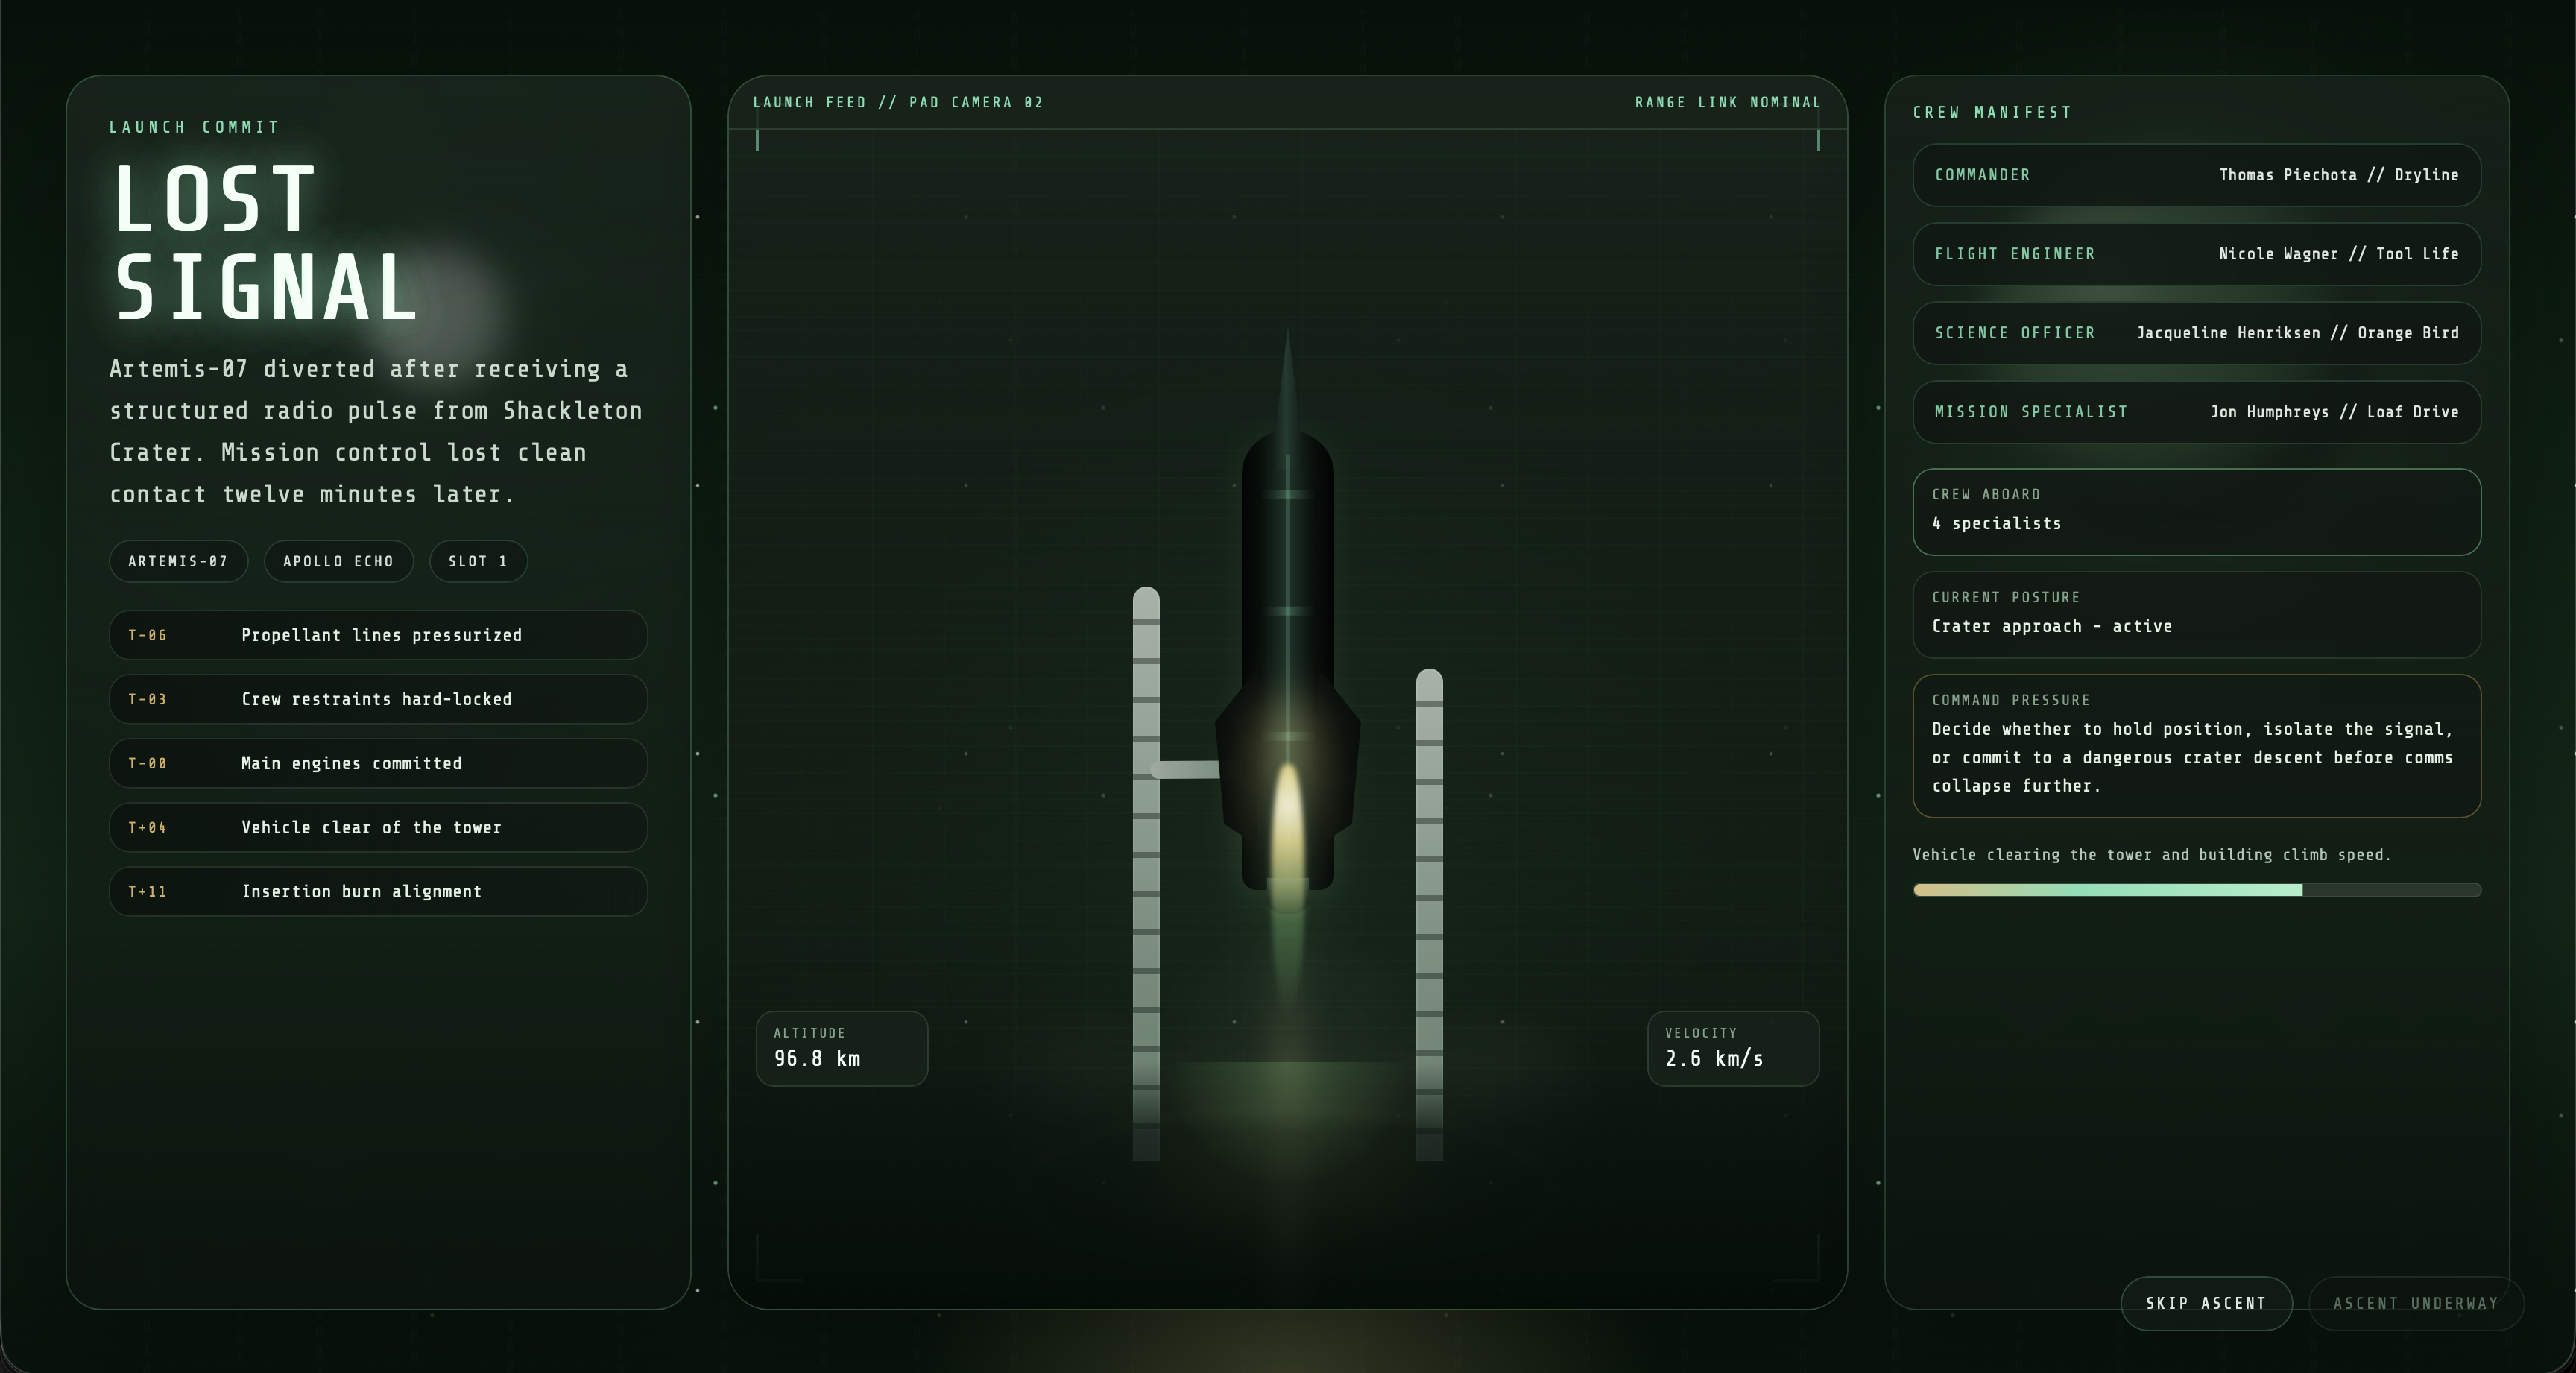
Task: Click the Crew Aboard info card
Action: [2196, 511]
